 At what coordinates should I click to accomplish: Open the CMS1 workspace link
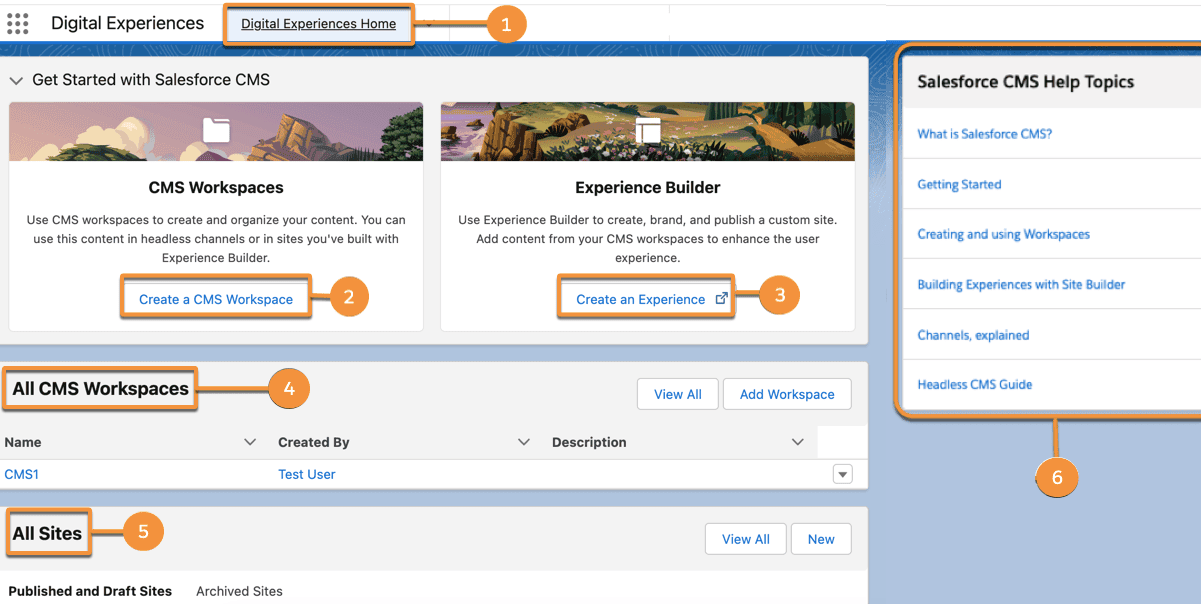pos(22,474)
